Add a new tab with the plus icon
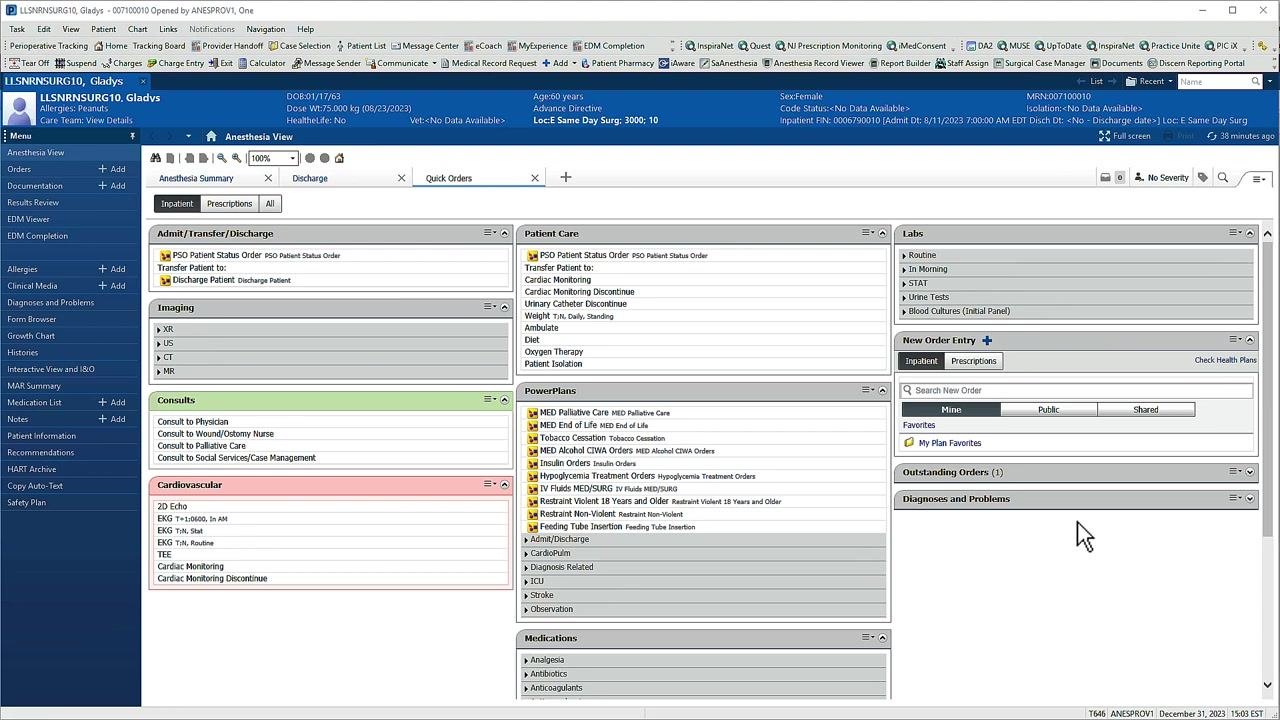1280x720 pixels. [565, 177]
